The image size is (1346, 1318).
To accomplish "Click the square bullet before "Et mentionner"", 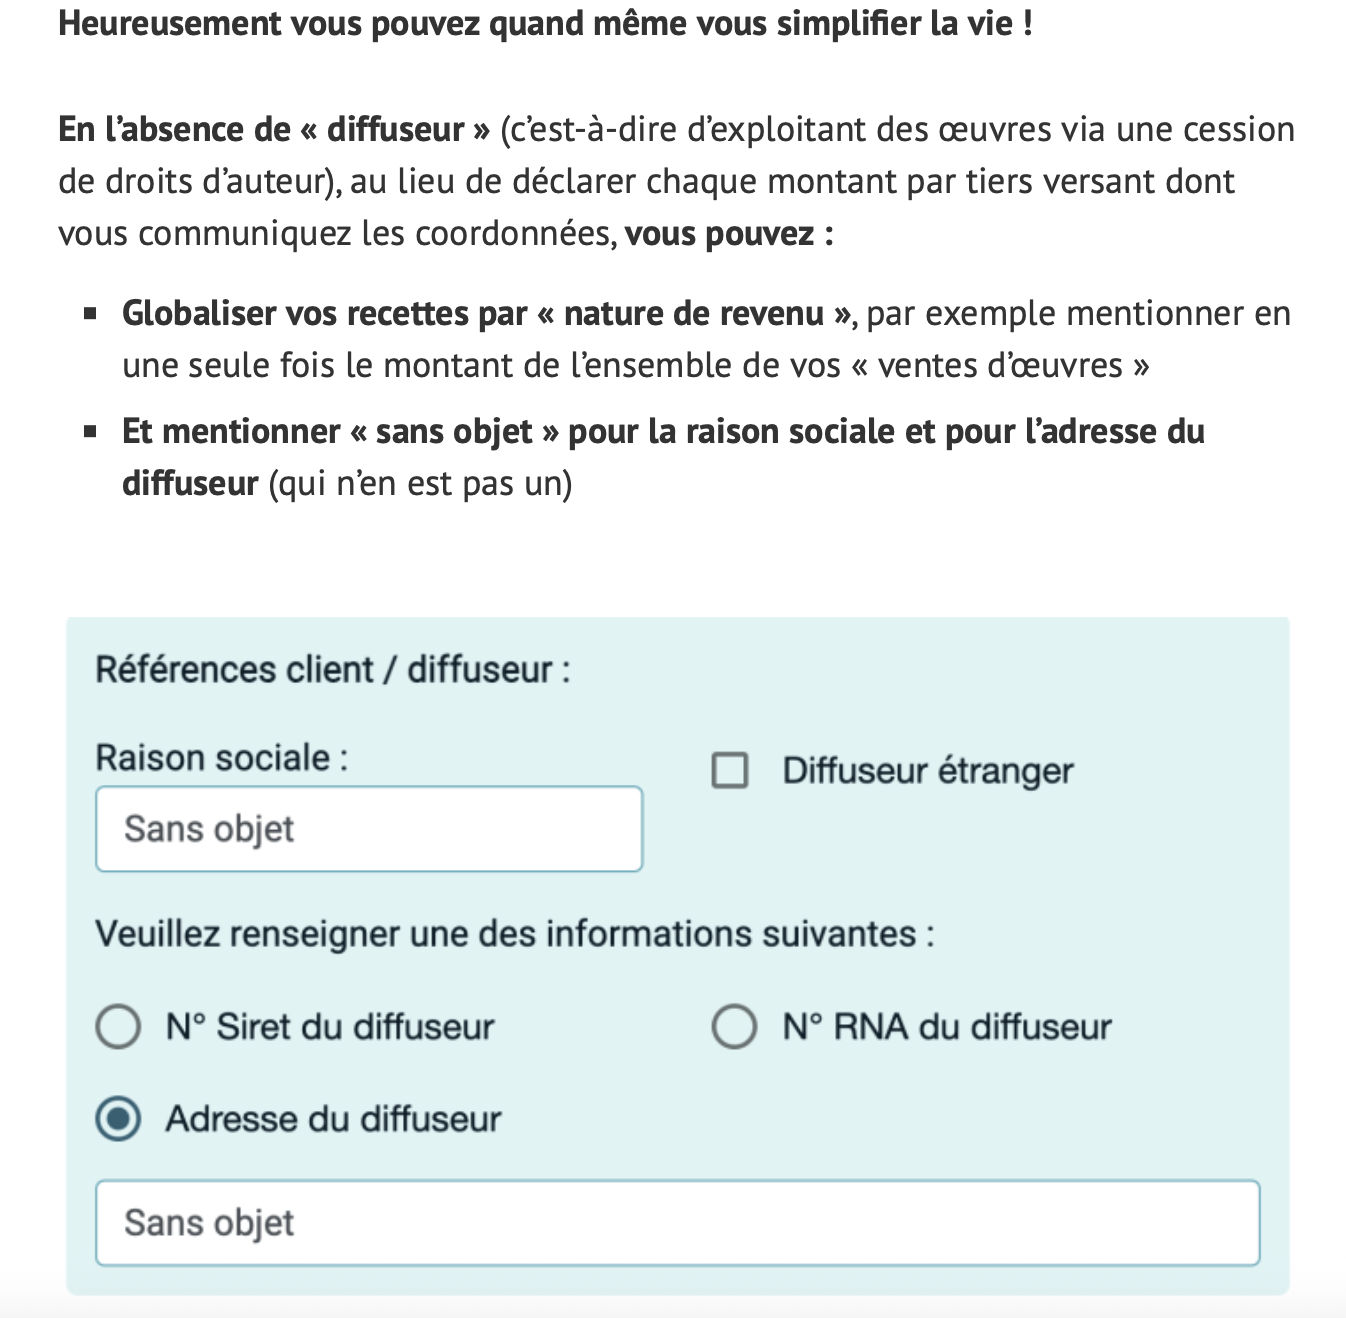I will (x=91, y=432).
